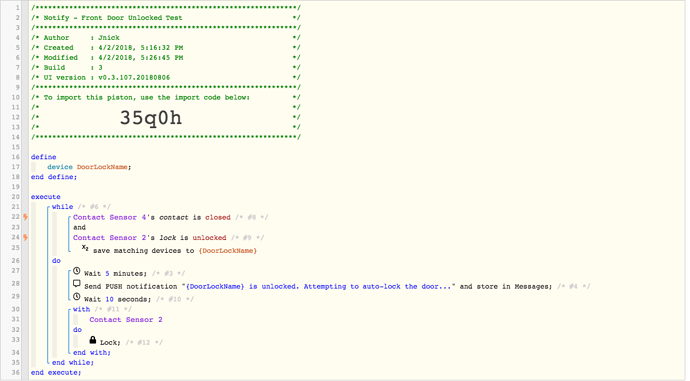Select the import code 35q0h
Viewport: 690px width, 381px height.
coord(151,117)
